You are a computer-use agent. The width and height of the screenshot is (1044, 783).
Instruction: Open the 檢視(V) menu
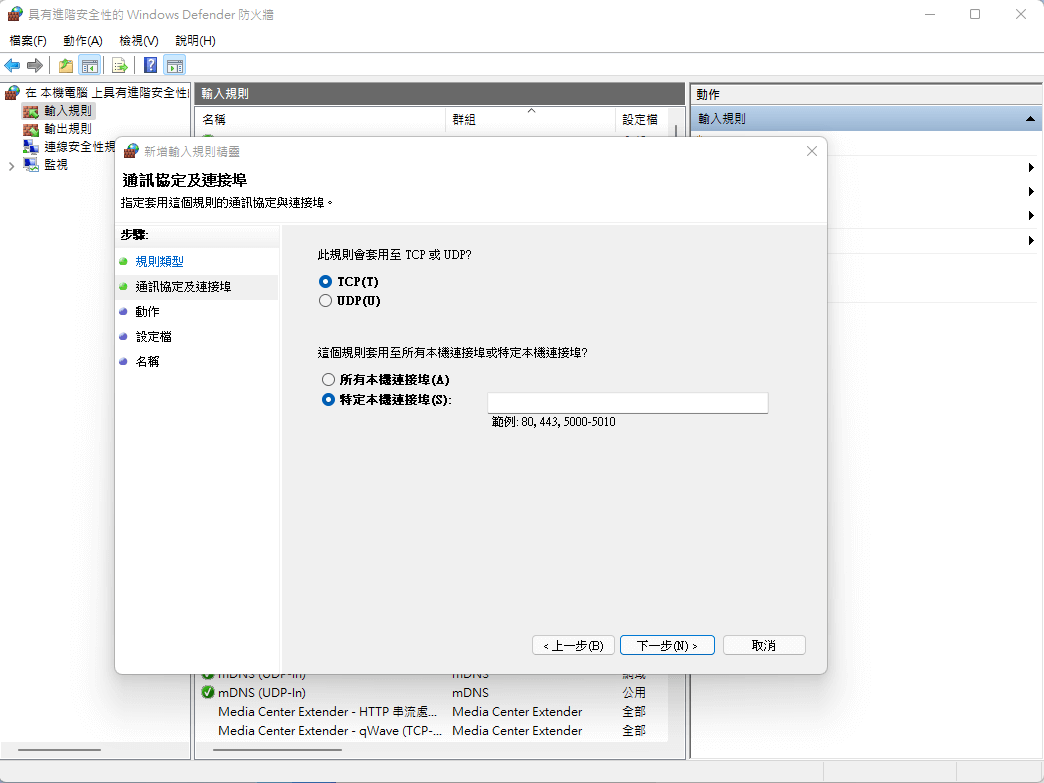[x=138, y=41]
